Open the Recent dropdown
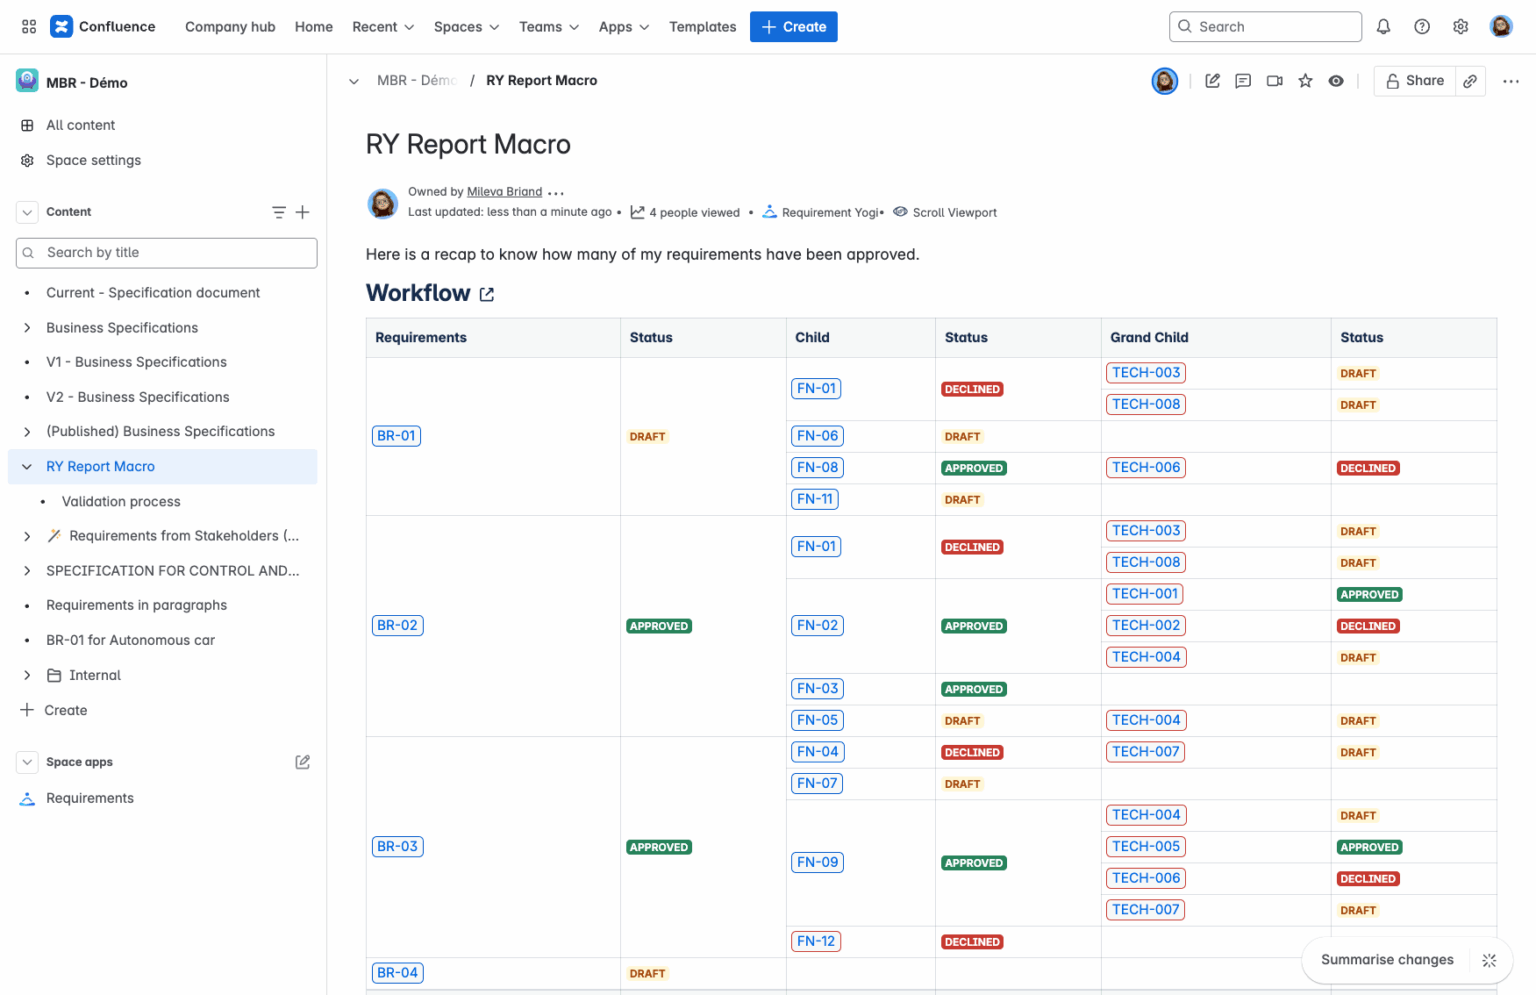Image resolution: width=1536 pixels, height=995 pixels. (382, 27)
